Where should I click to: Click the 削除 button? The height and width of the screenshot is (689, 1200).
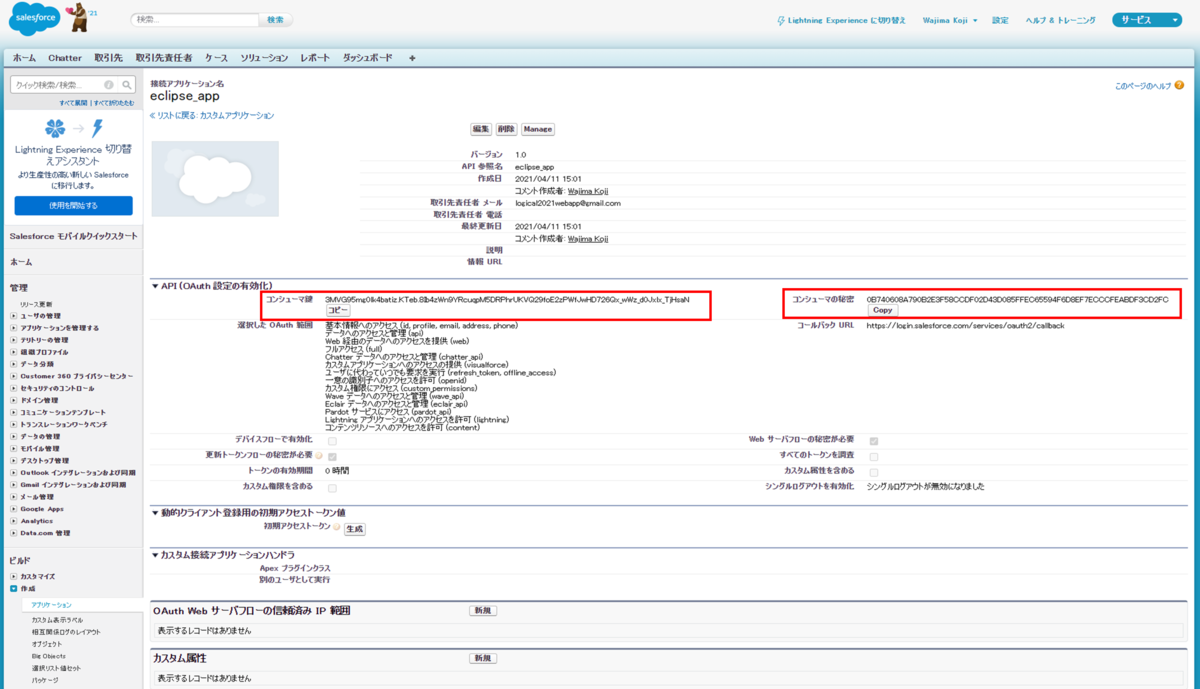pos(506,129)
